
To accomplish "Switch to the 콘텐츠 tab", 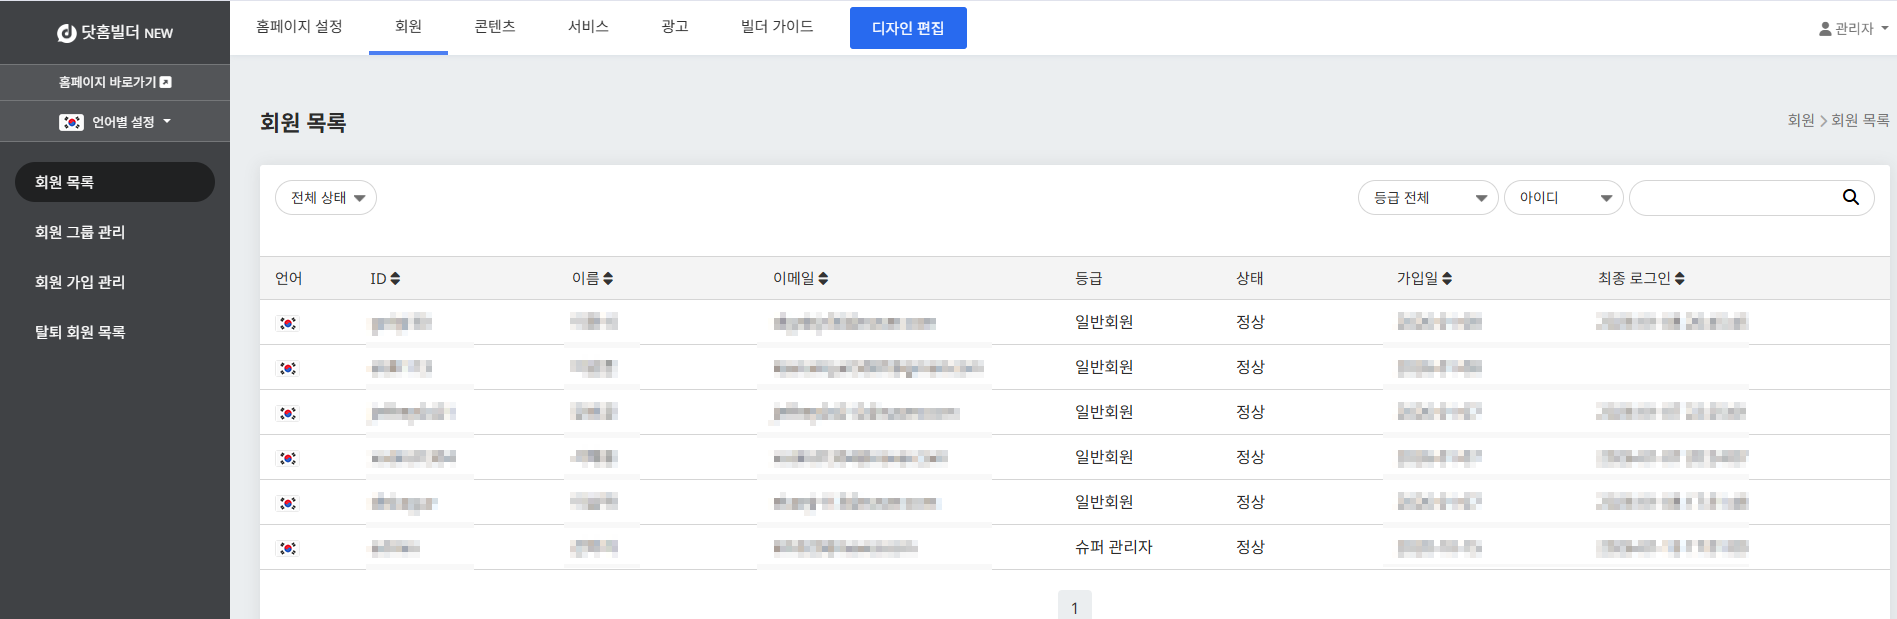I will [x=494, y=27].
